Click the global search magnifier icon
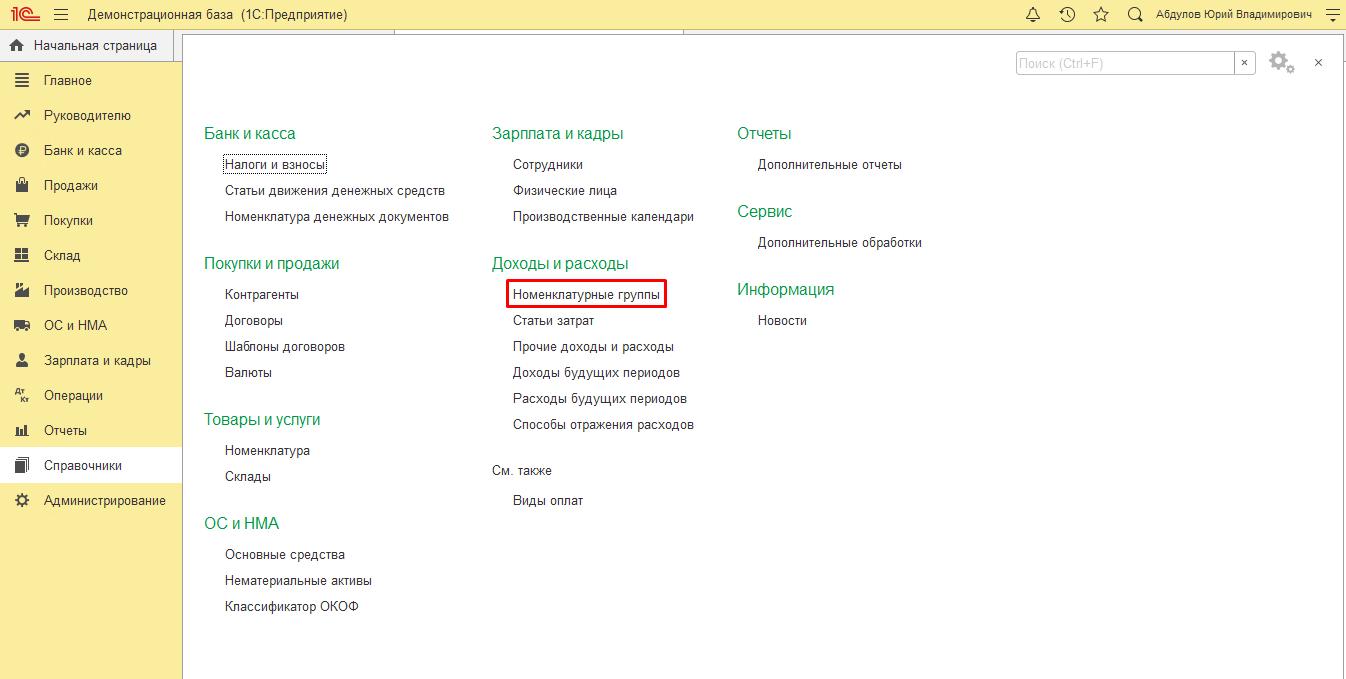 [x=1135, y=15]
